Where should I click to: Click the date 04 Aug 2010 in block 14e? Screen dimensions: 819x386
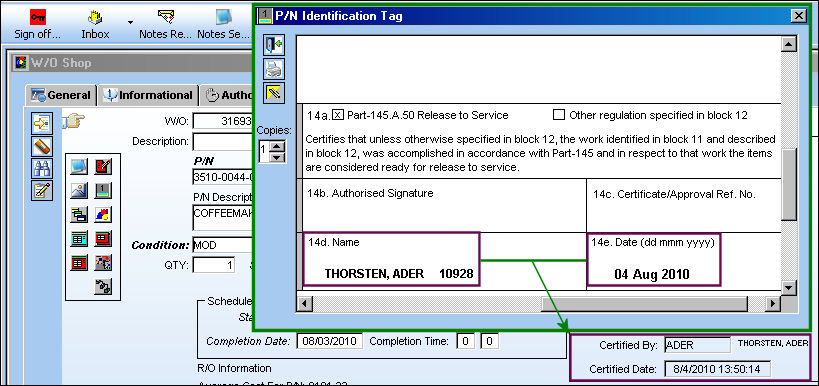tap(652, 274)
